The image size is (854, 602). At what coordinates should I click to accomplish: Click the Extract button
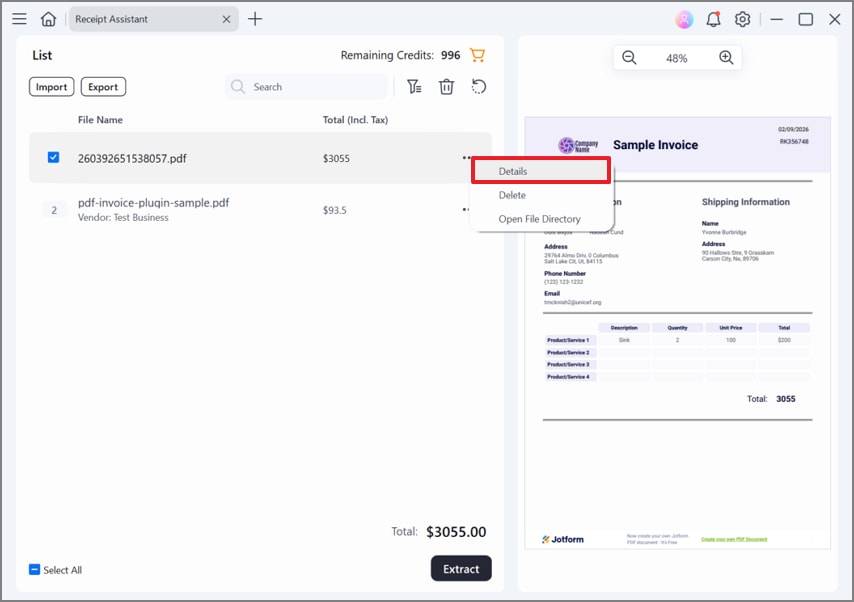point(461,568)
